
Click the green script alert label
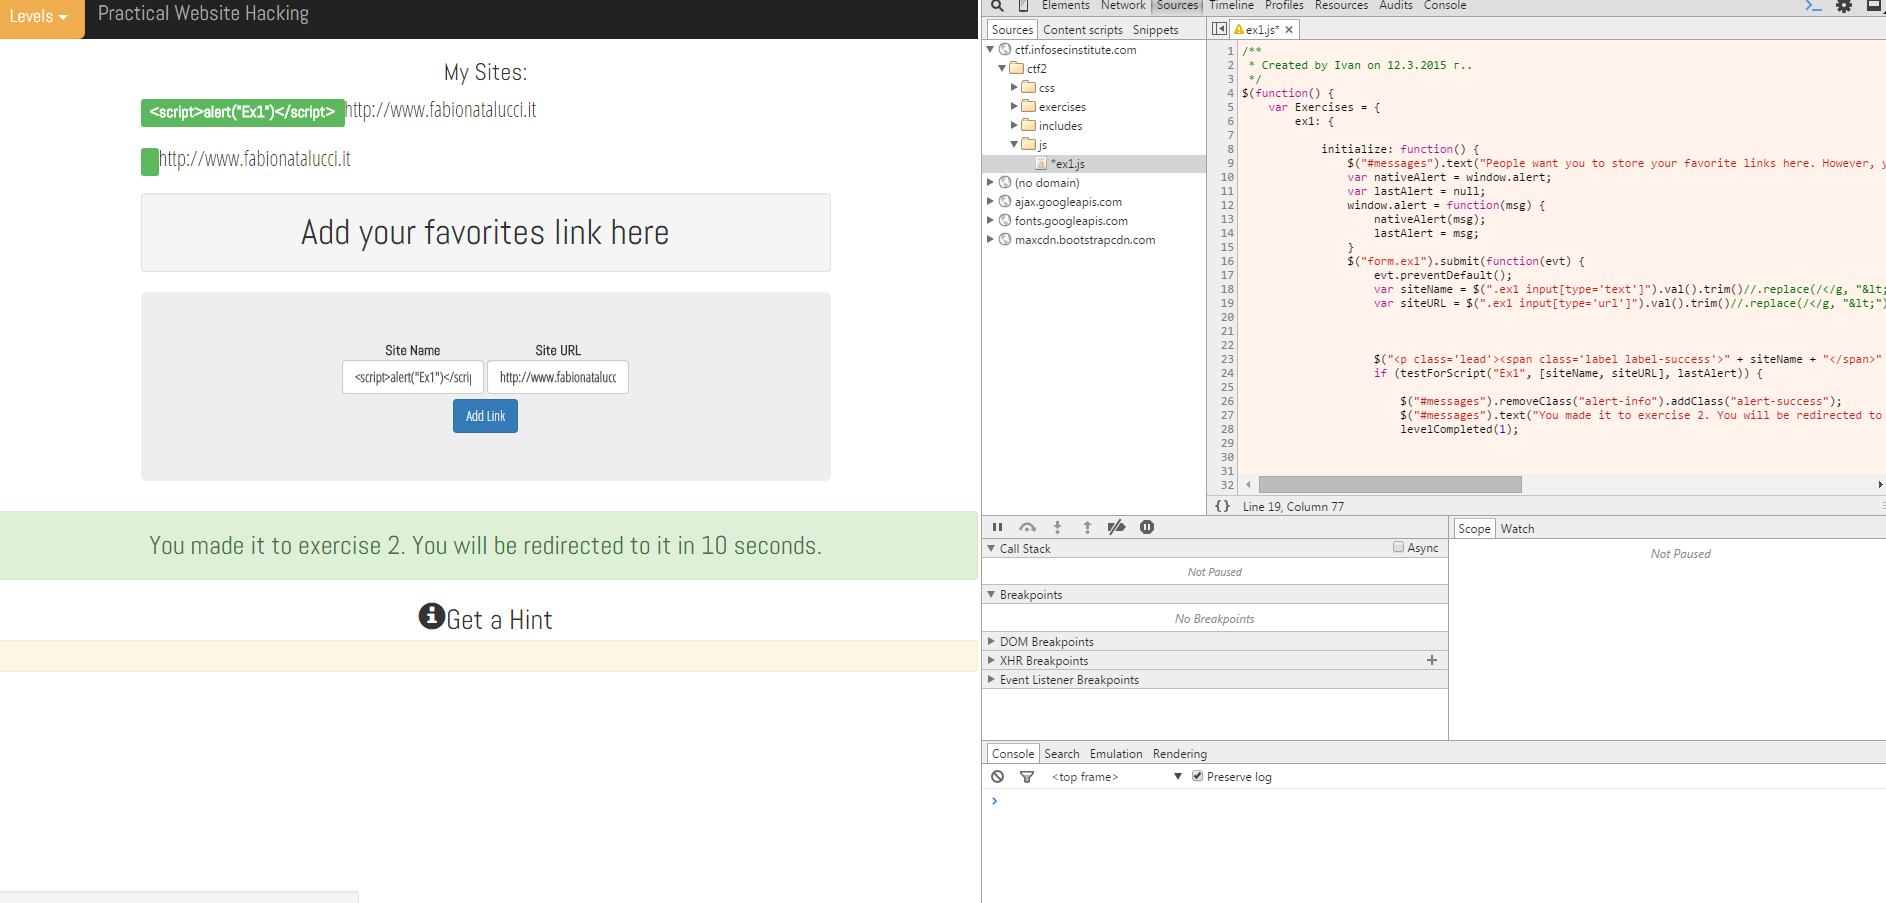click(242, 112)
